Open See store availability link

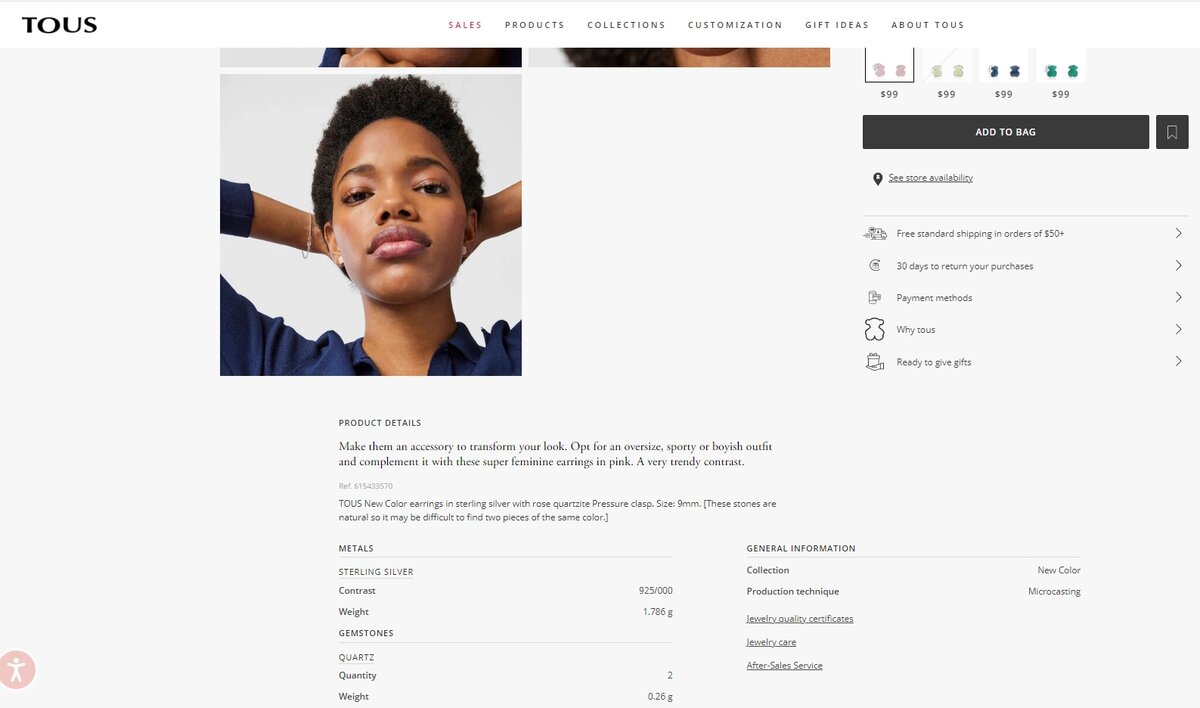coord(930,178)
